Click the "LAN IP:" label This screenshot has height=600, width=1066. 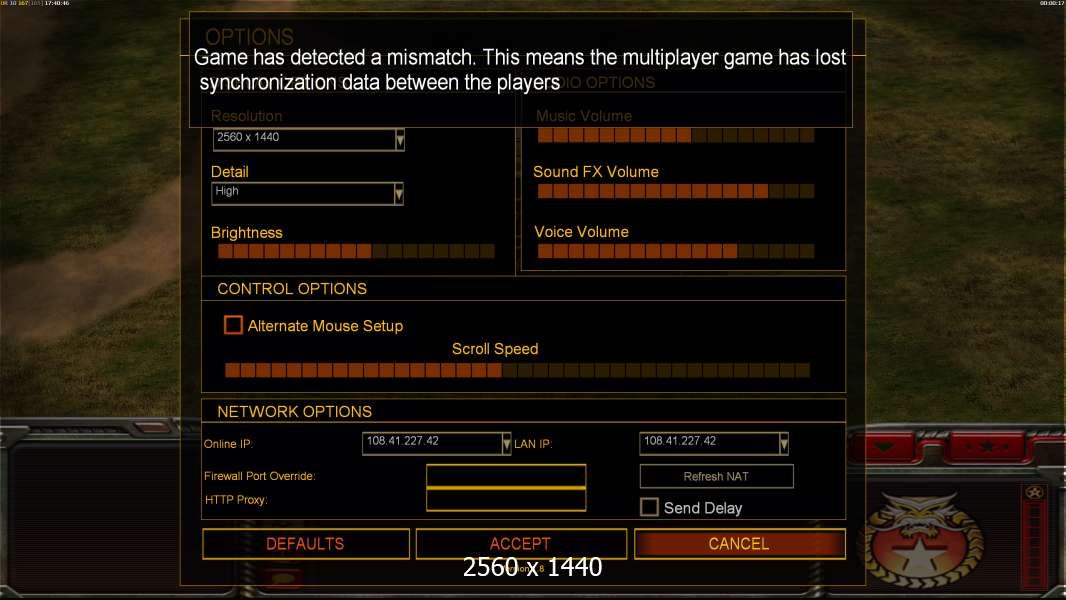point(533,444)
